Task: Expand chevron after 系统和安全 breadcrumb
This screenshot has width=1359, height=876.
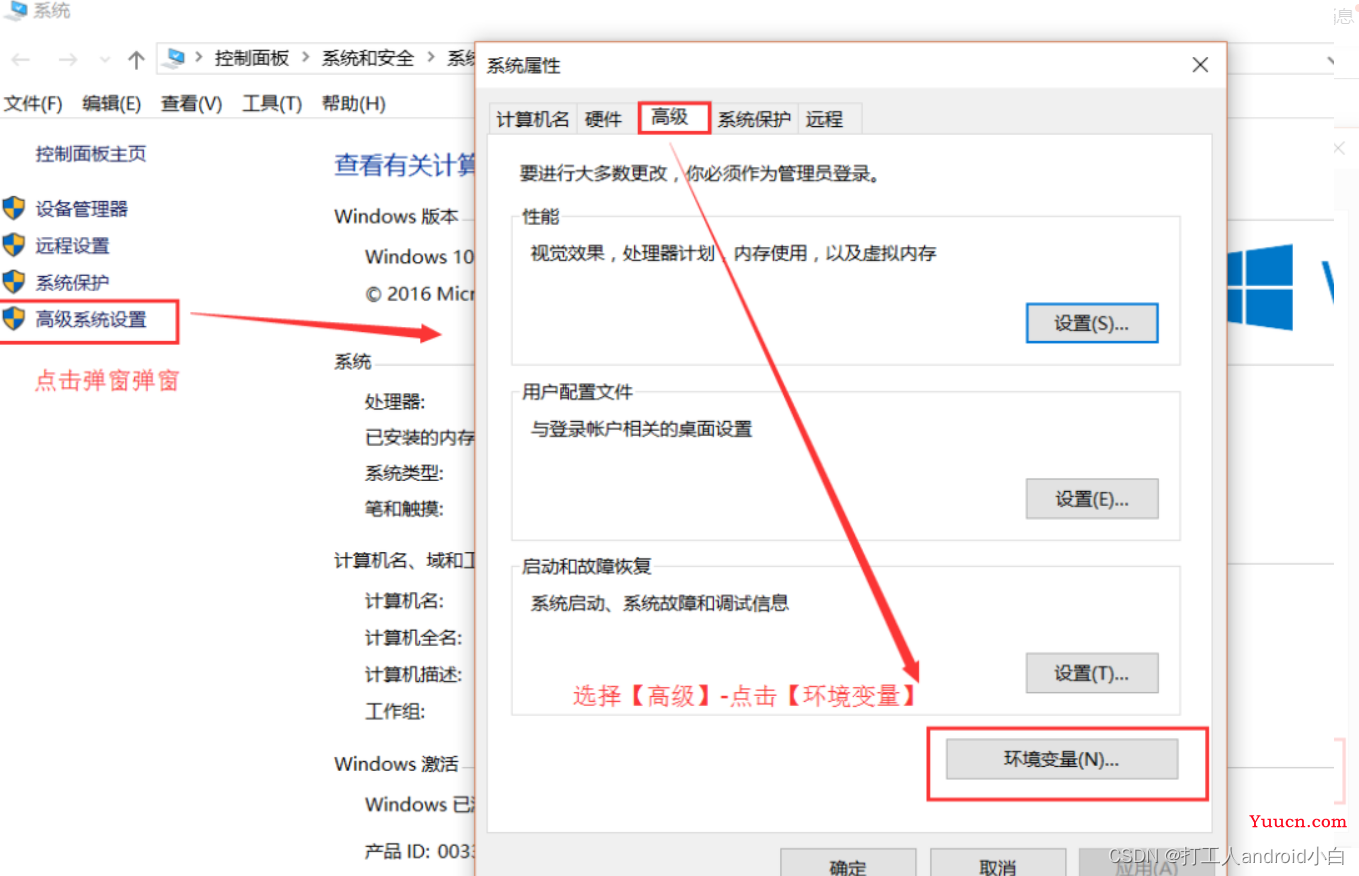Action: click(x=430, y=58)
